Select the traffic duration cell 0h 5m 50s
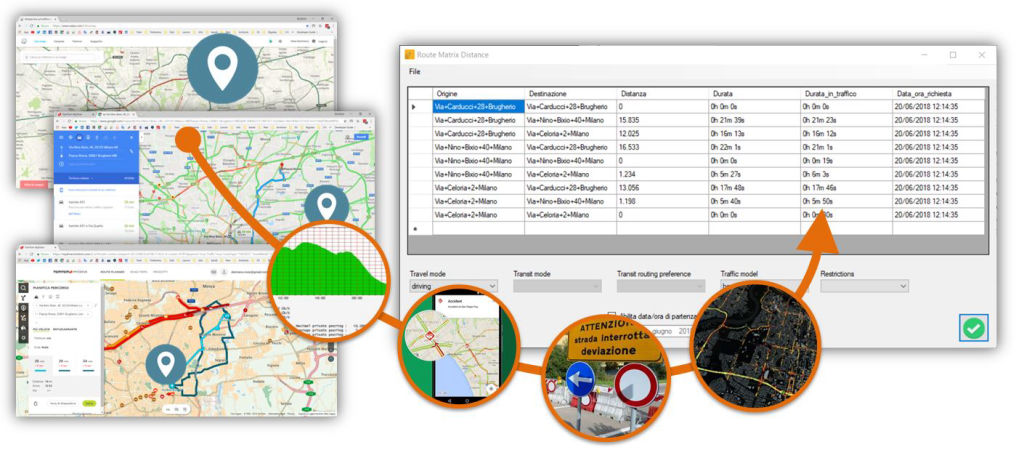 click(846, 201)
